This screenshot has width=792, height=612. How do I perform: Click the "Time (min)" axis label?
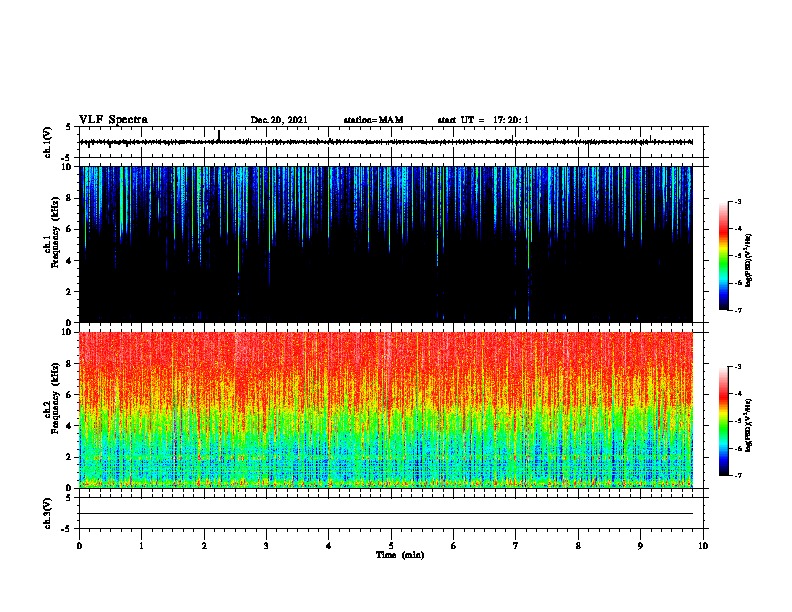[x=400, y=555]
